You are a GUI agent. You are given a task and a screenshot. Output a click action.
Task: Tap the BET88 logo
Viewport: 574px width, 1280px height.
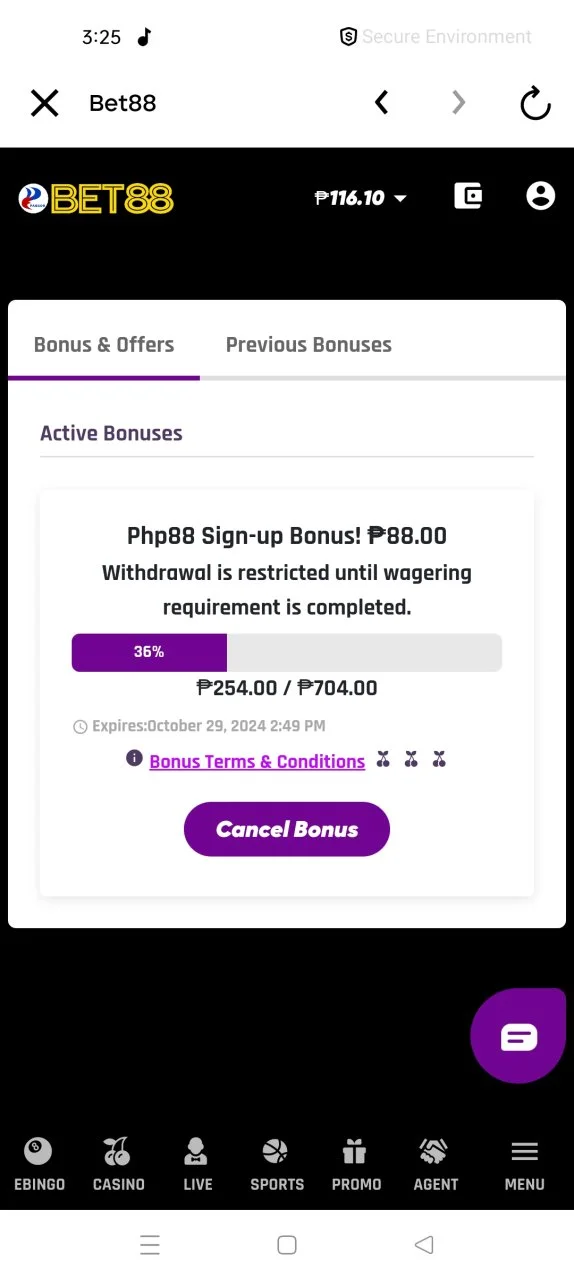[x=96, y=199]
